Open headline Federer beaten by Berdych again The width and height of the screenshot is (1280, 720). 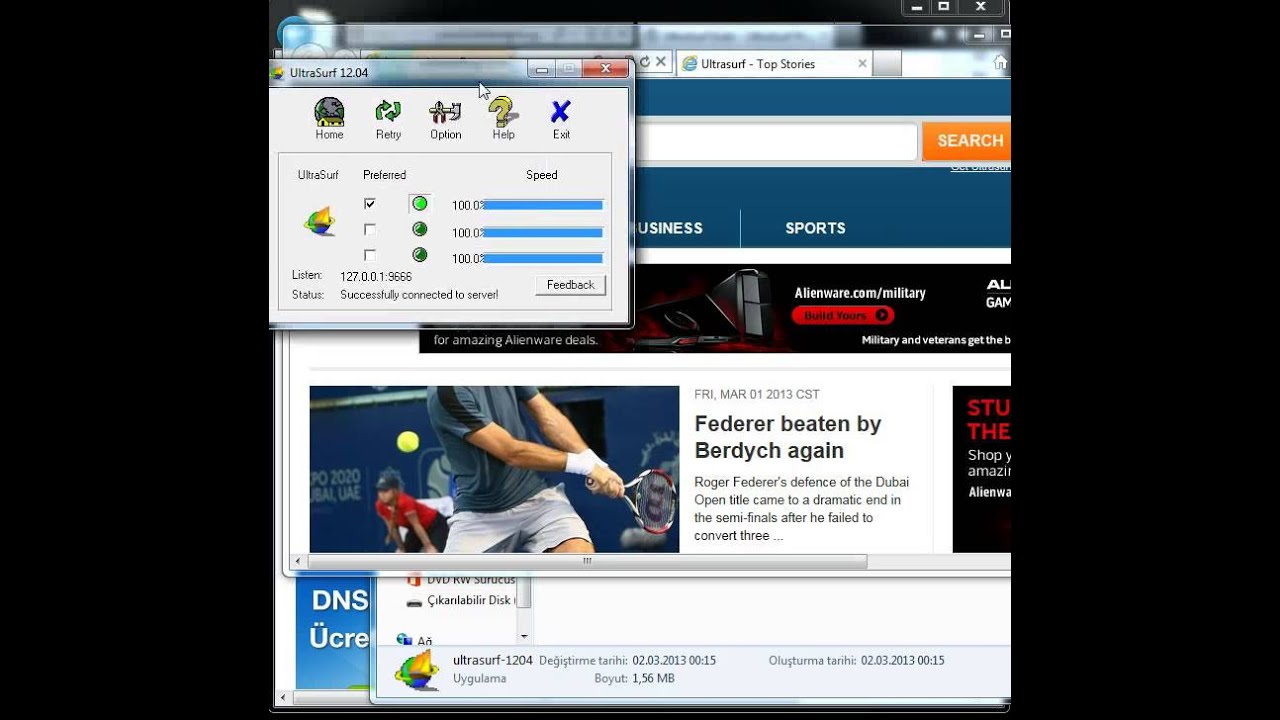[788, 437]
